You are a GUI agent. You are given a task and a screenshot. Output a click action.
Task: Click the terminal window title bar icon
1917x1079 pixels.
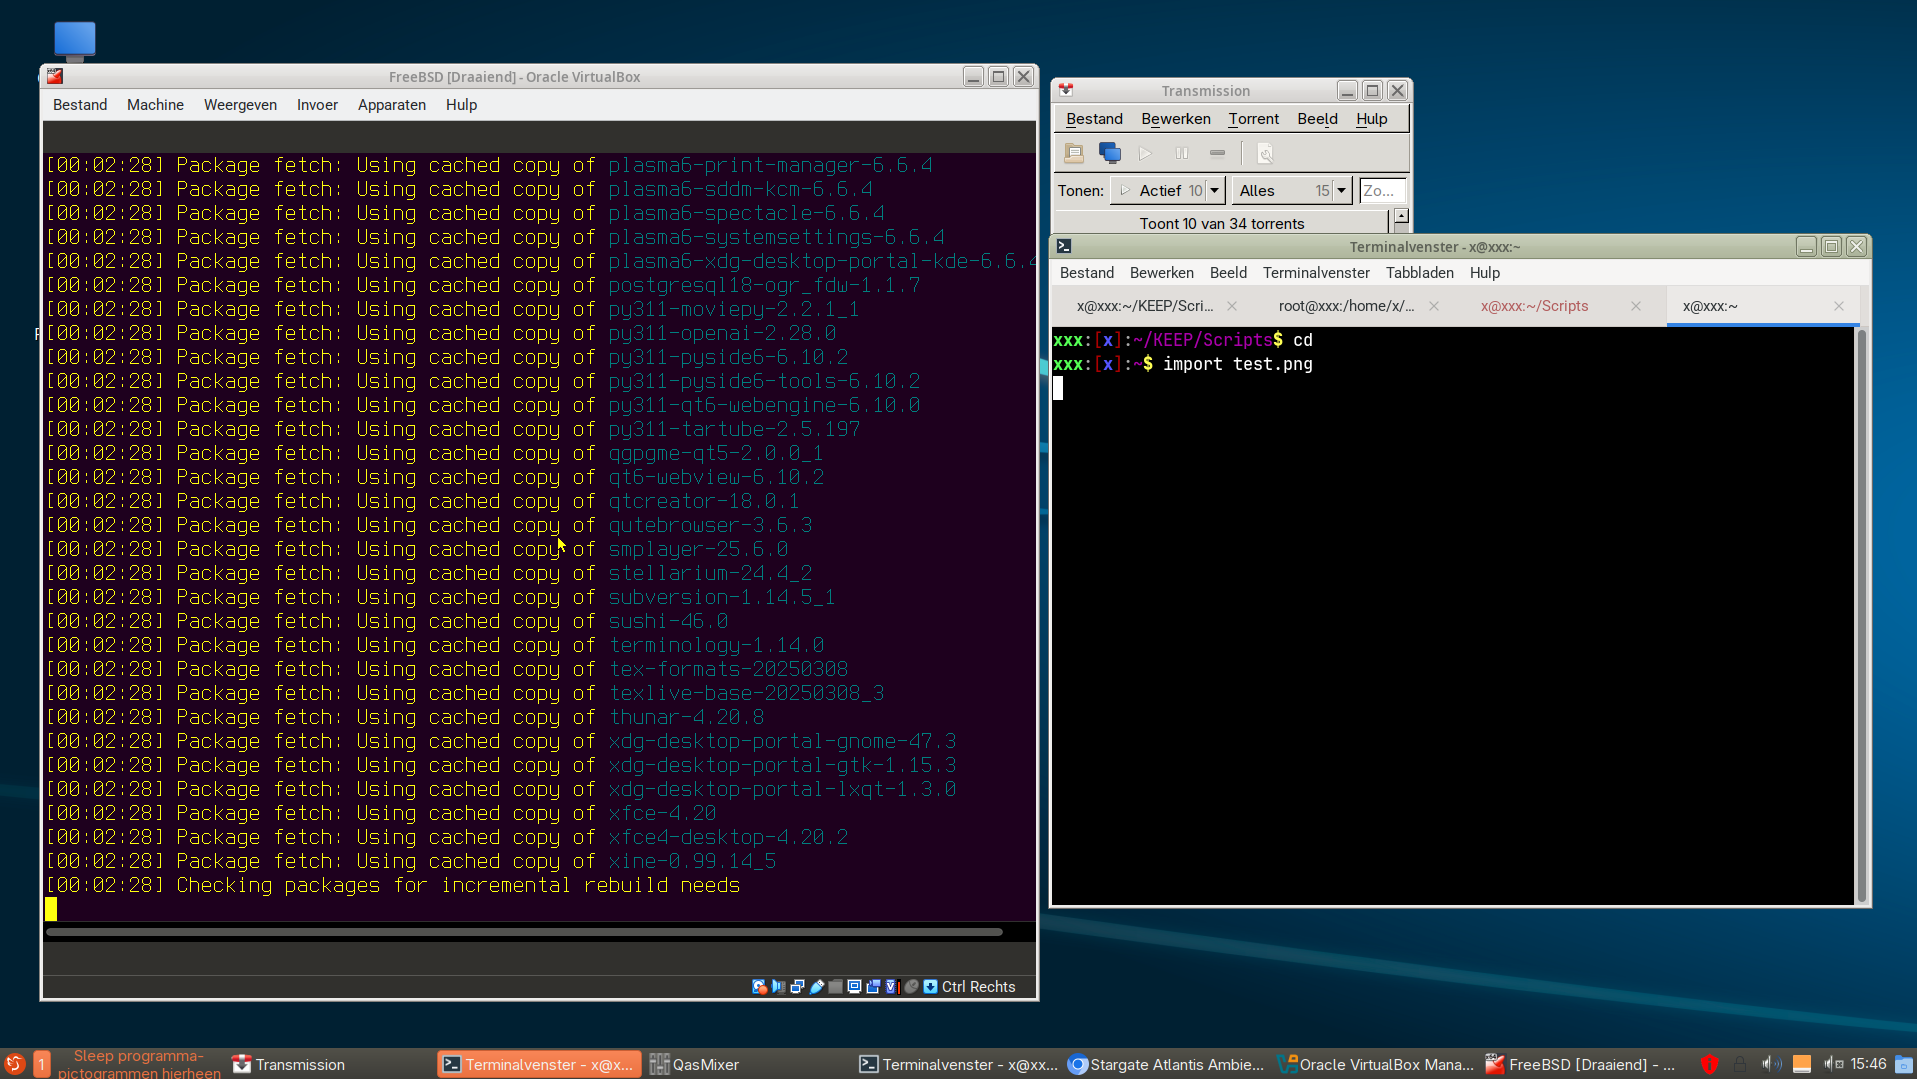point(1064,246)
